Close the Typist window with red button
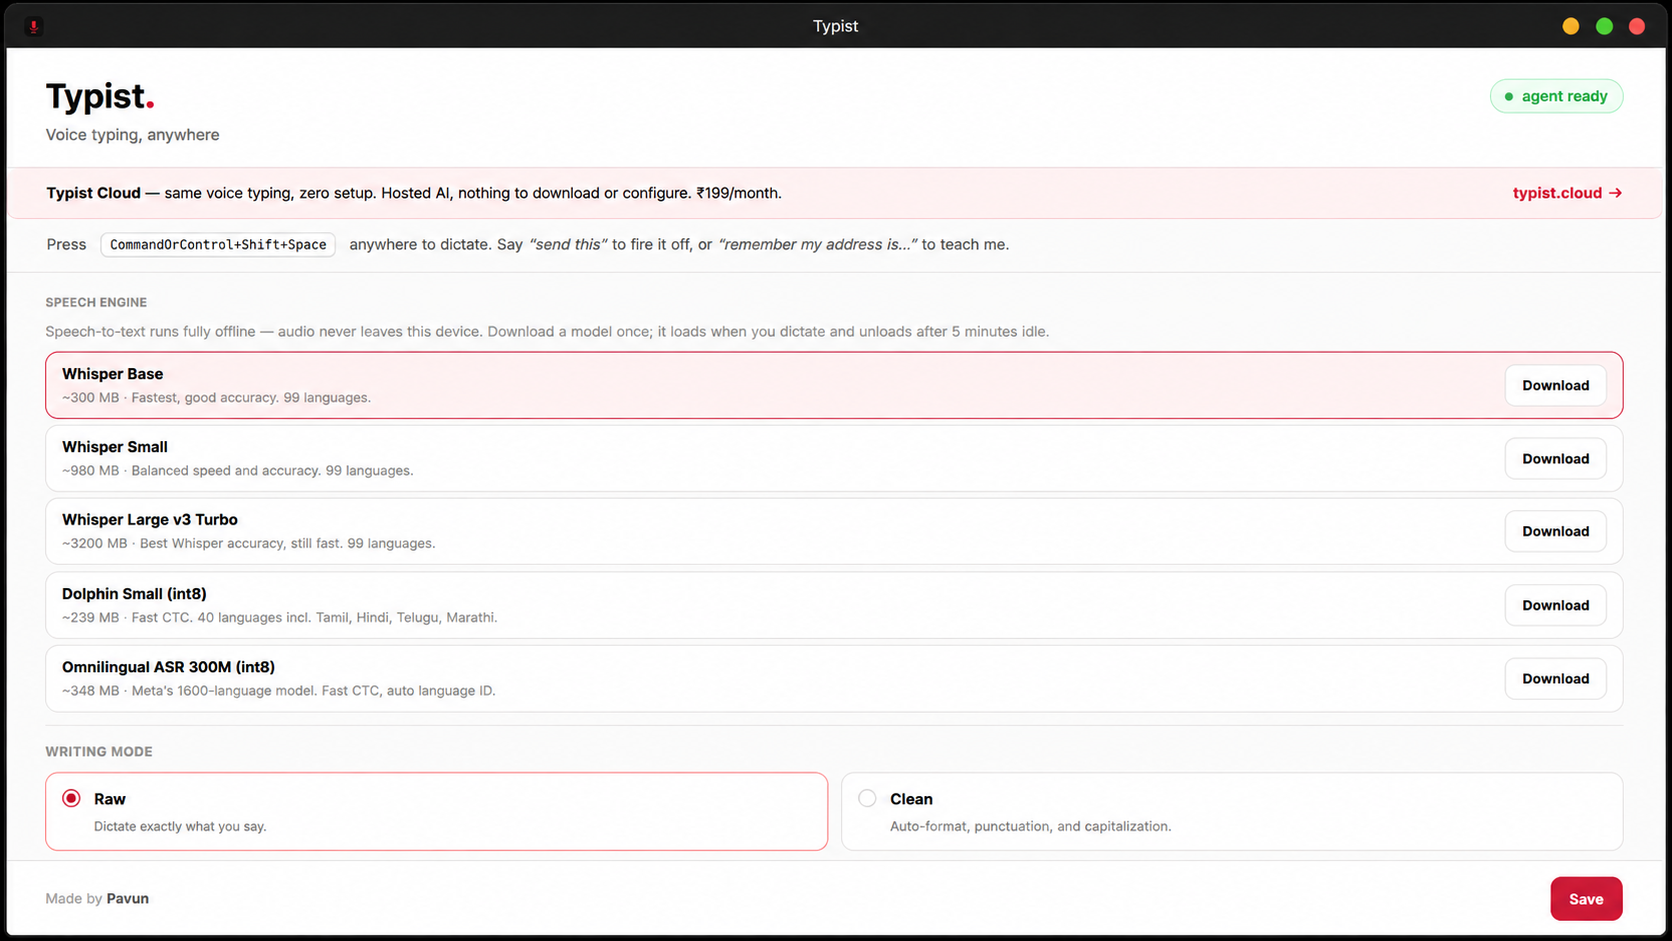The image size is (1672, 941). [x=1637, y=27]
